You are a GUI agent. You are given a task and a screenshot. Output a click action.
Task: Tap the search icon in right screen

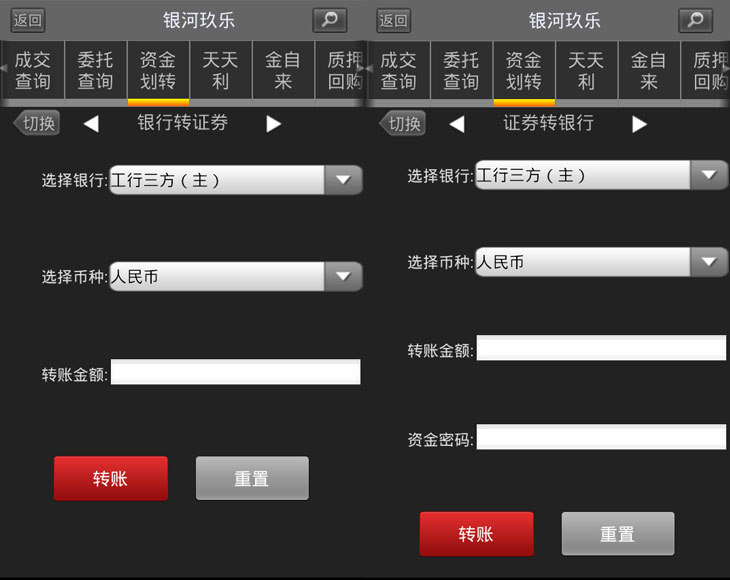[696, 20]
